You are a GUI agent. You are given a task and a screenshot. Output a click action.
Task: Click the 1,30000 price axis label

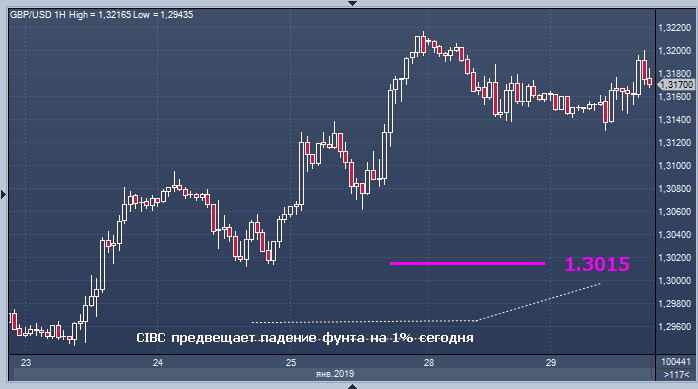click(674, 281)
